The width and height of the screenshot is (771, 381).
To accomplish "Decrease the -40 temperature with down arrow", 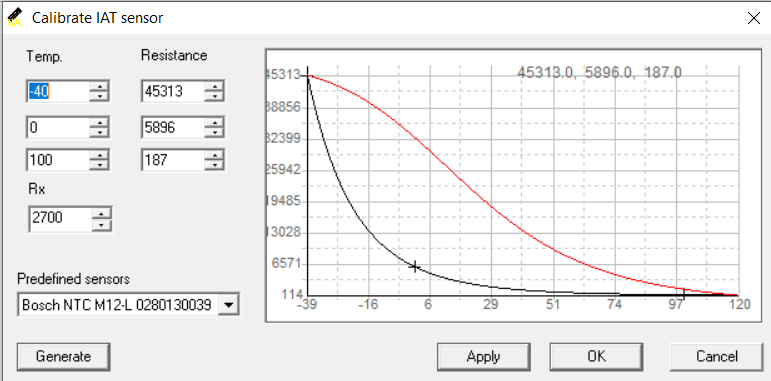I will [x=99, y=96].
